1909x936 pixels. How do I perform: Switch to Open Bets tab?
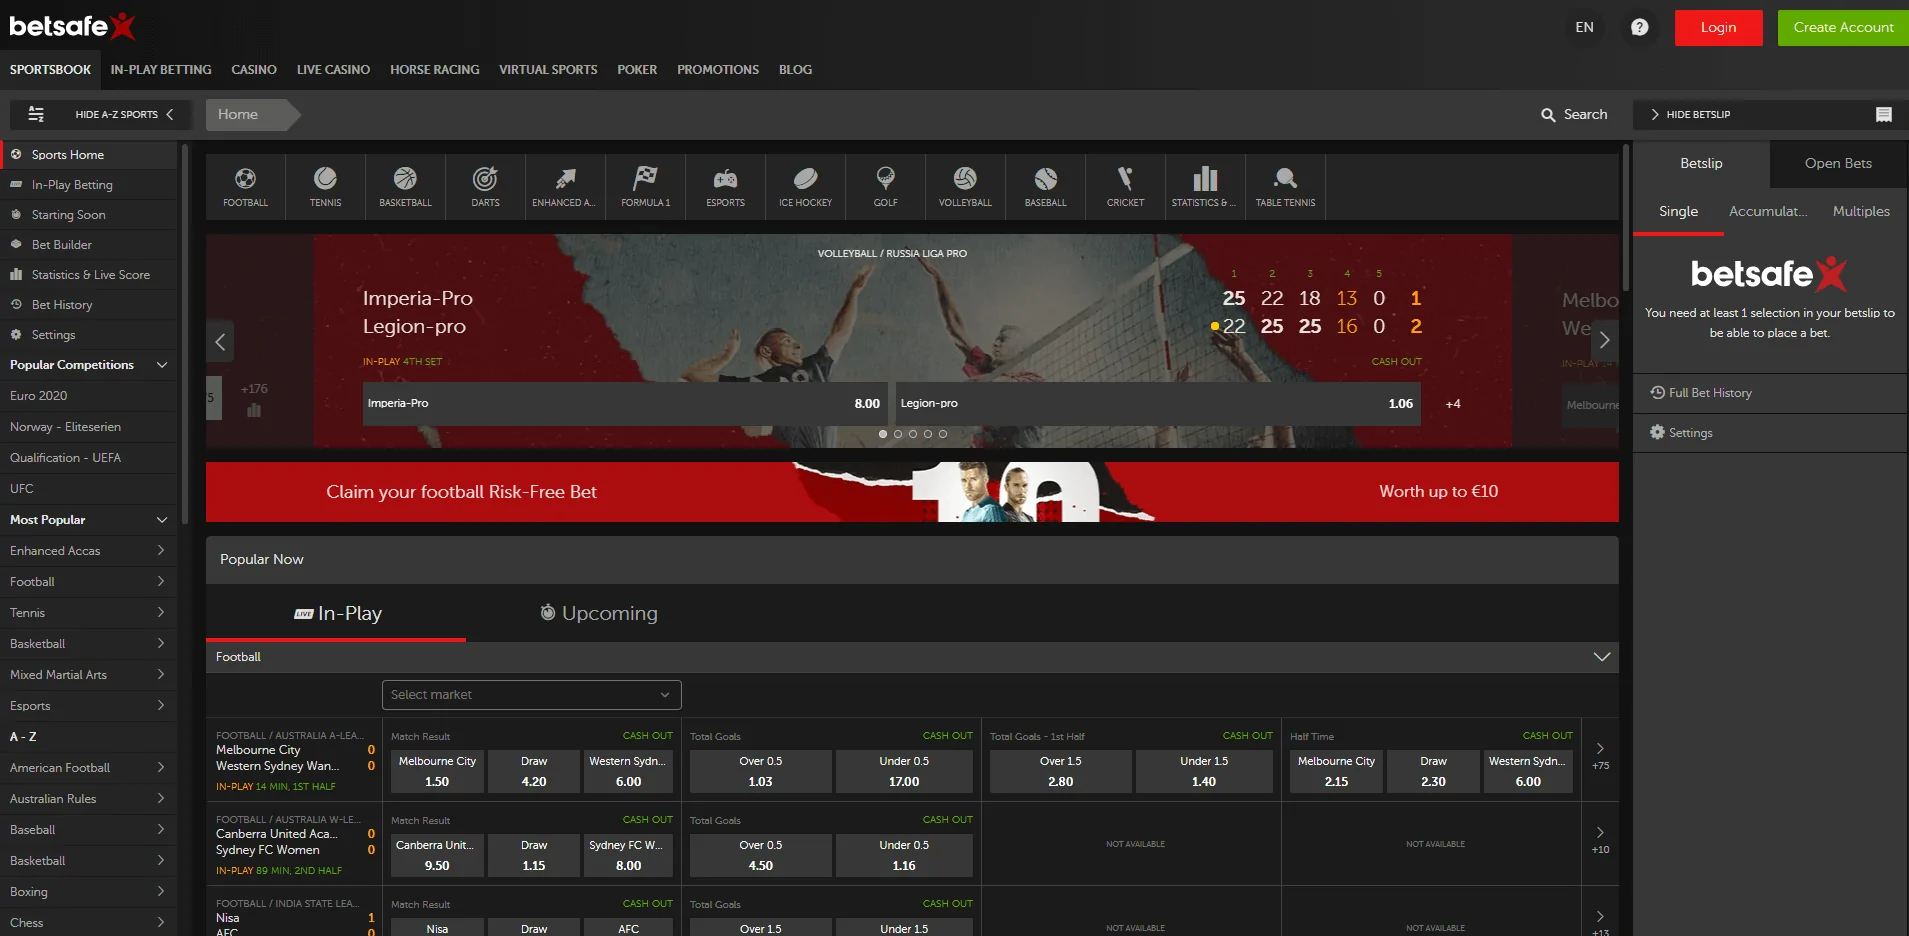pos(1838,163)
